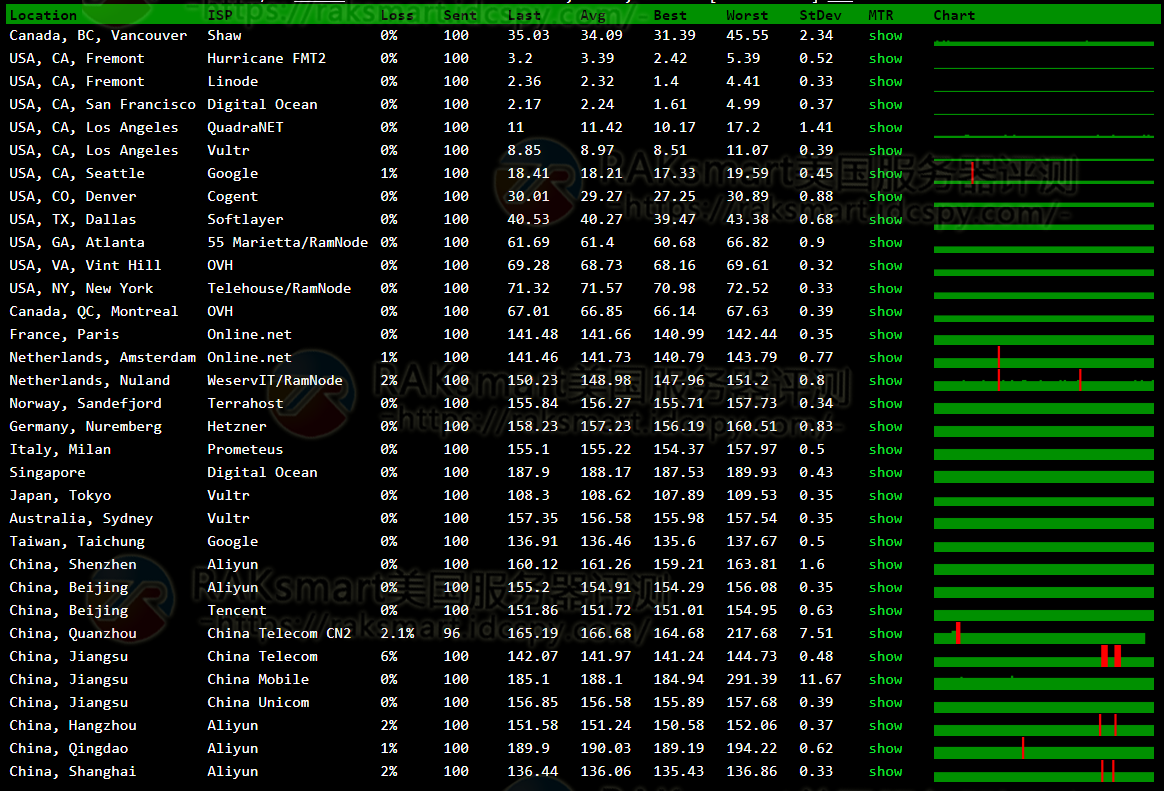Image resolution: width=1164 pixels, height=791 pixels.
Task: Click show link for Hangzhou Aliyun
Action: coord(886,726)
